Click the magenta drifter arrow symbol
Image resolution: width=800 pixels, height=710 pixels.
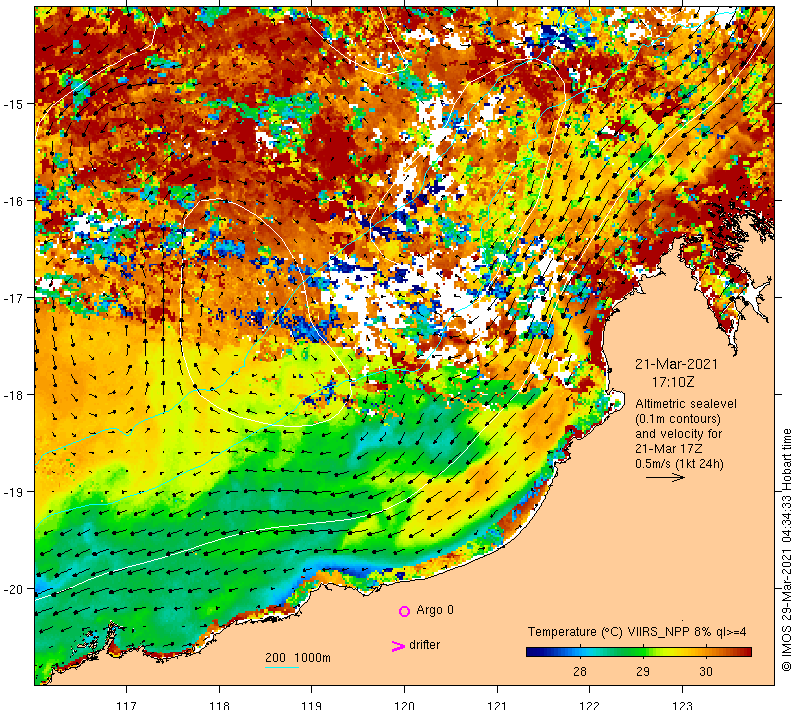point(398,646)
